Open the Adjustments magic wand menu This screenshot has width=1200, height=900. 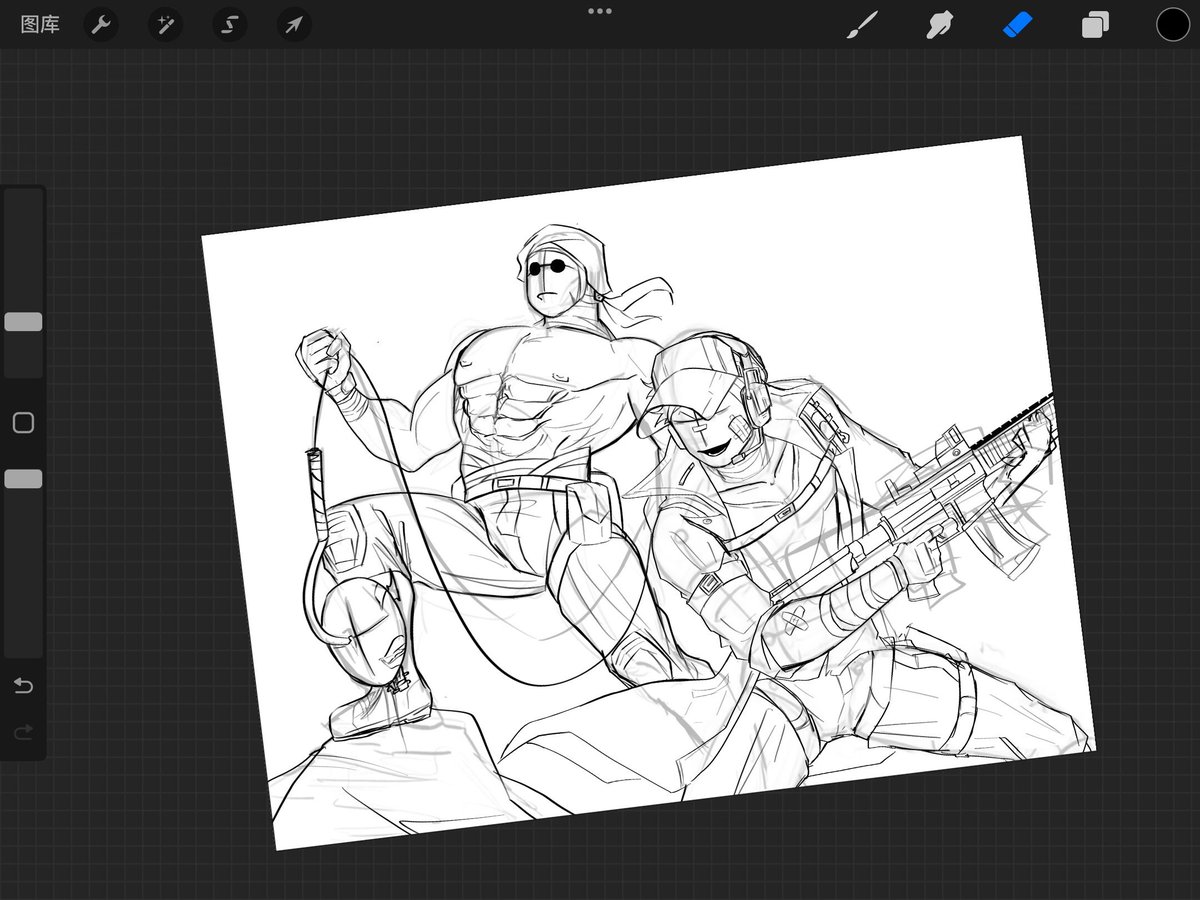(165, 25)
